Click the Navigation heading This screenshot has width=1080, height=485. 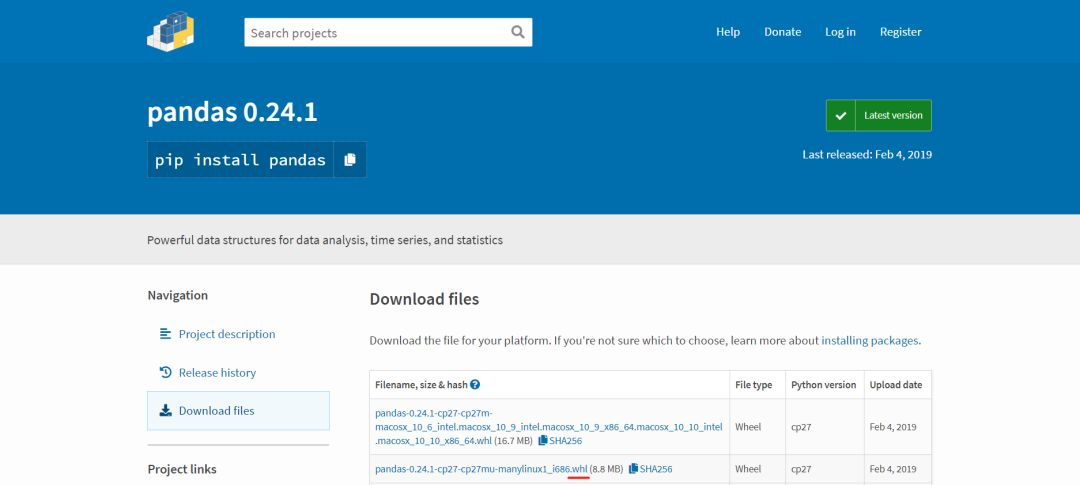click(x=178, y=296)
